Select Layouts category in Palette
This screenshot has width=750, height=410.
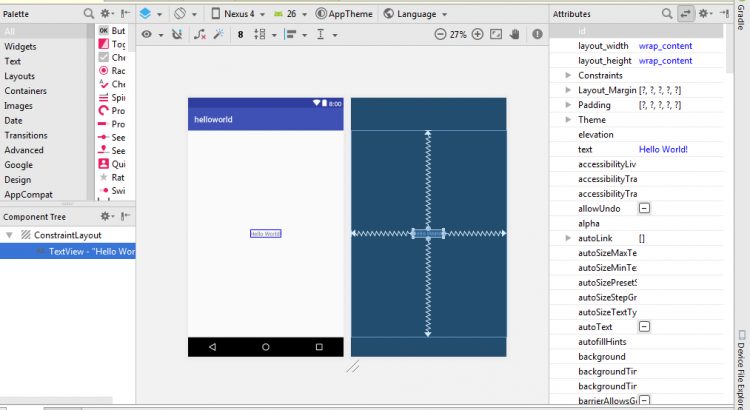click(x=20, y=76)
